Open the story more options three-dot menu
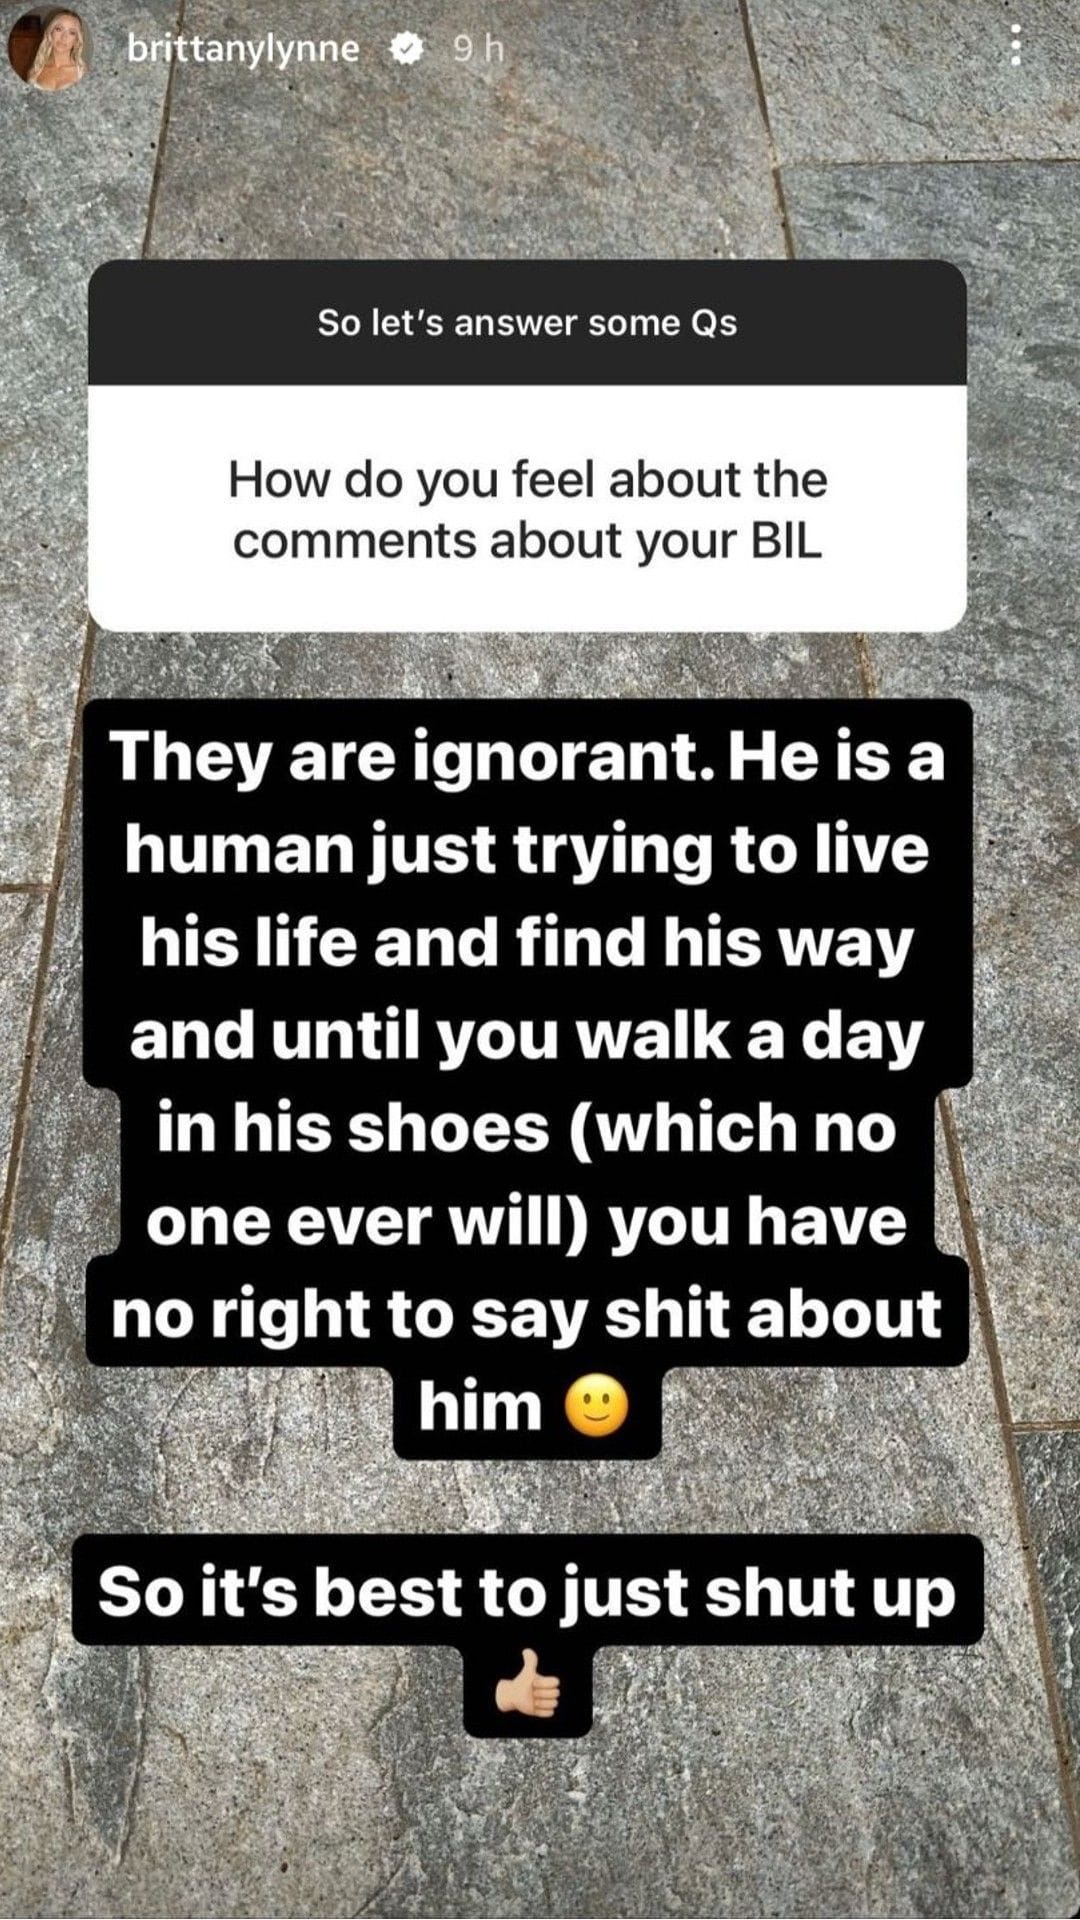 pos(1016,46)
